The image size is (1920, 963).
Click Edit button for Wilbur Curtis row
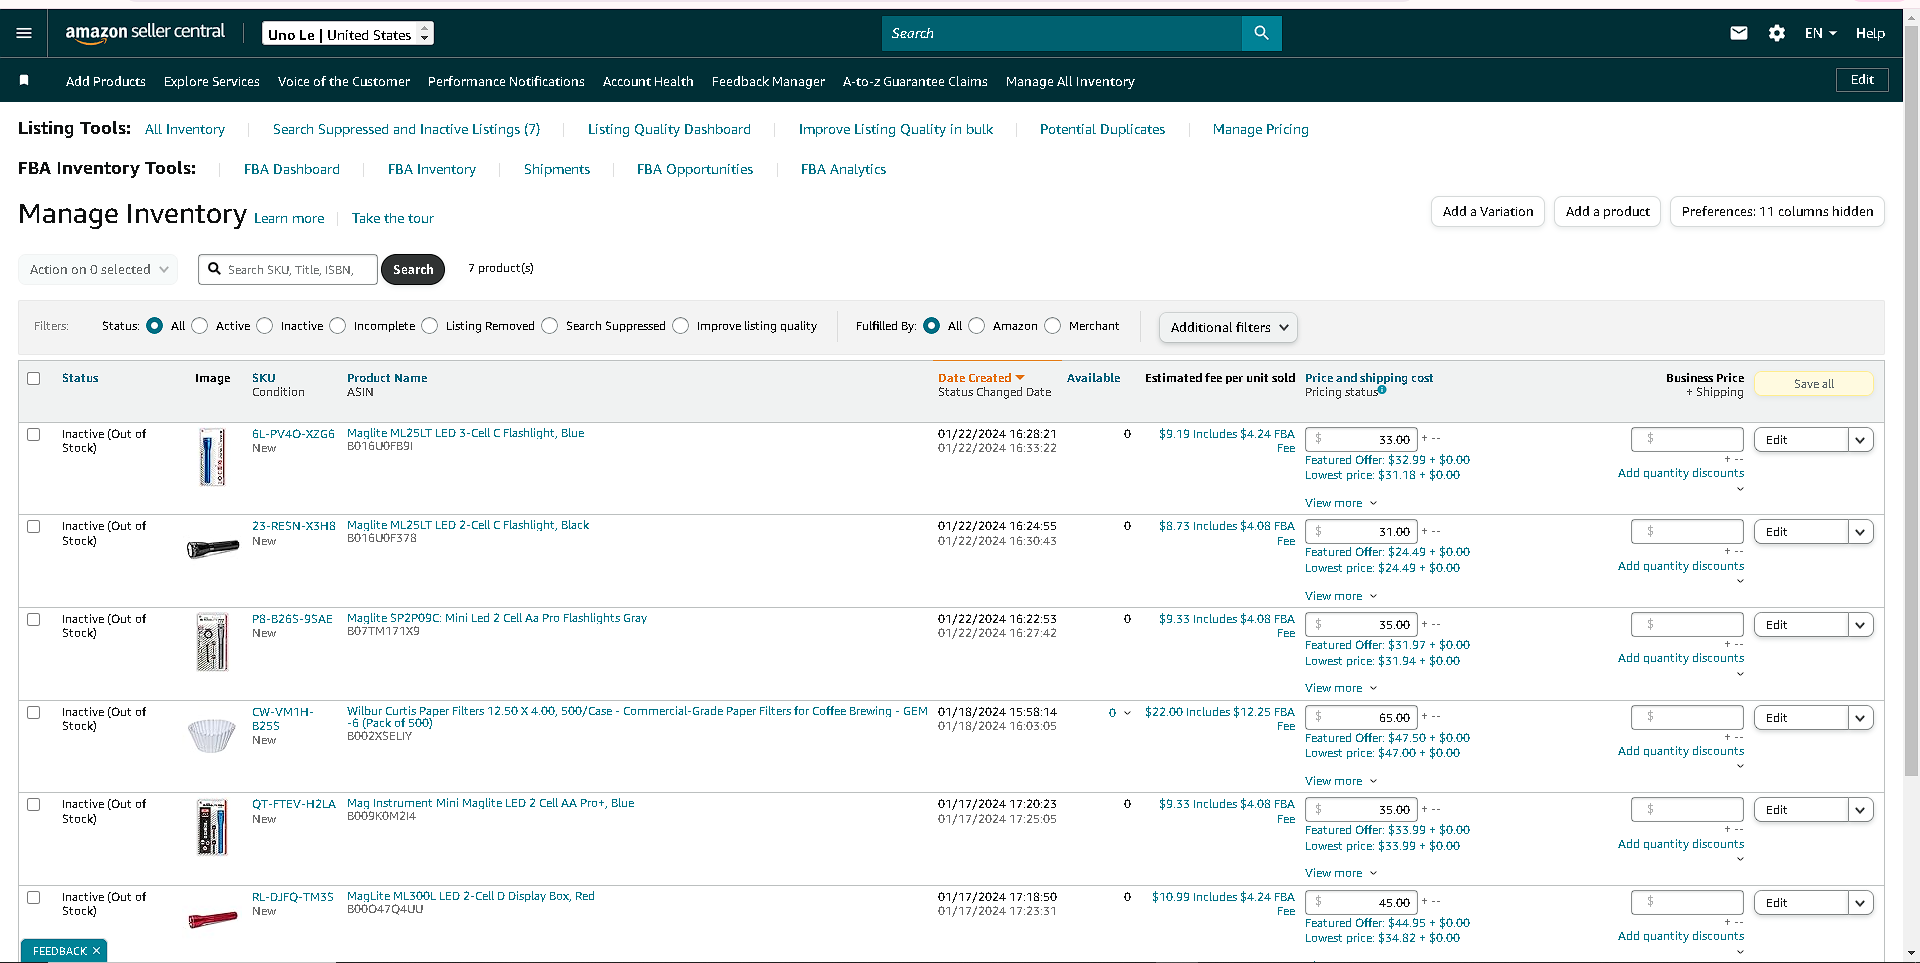[1800, 718]
